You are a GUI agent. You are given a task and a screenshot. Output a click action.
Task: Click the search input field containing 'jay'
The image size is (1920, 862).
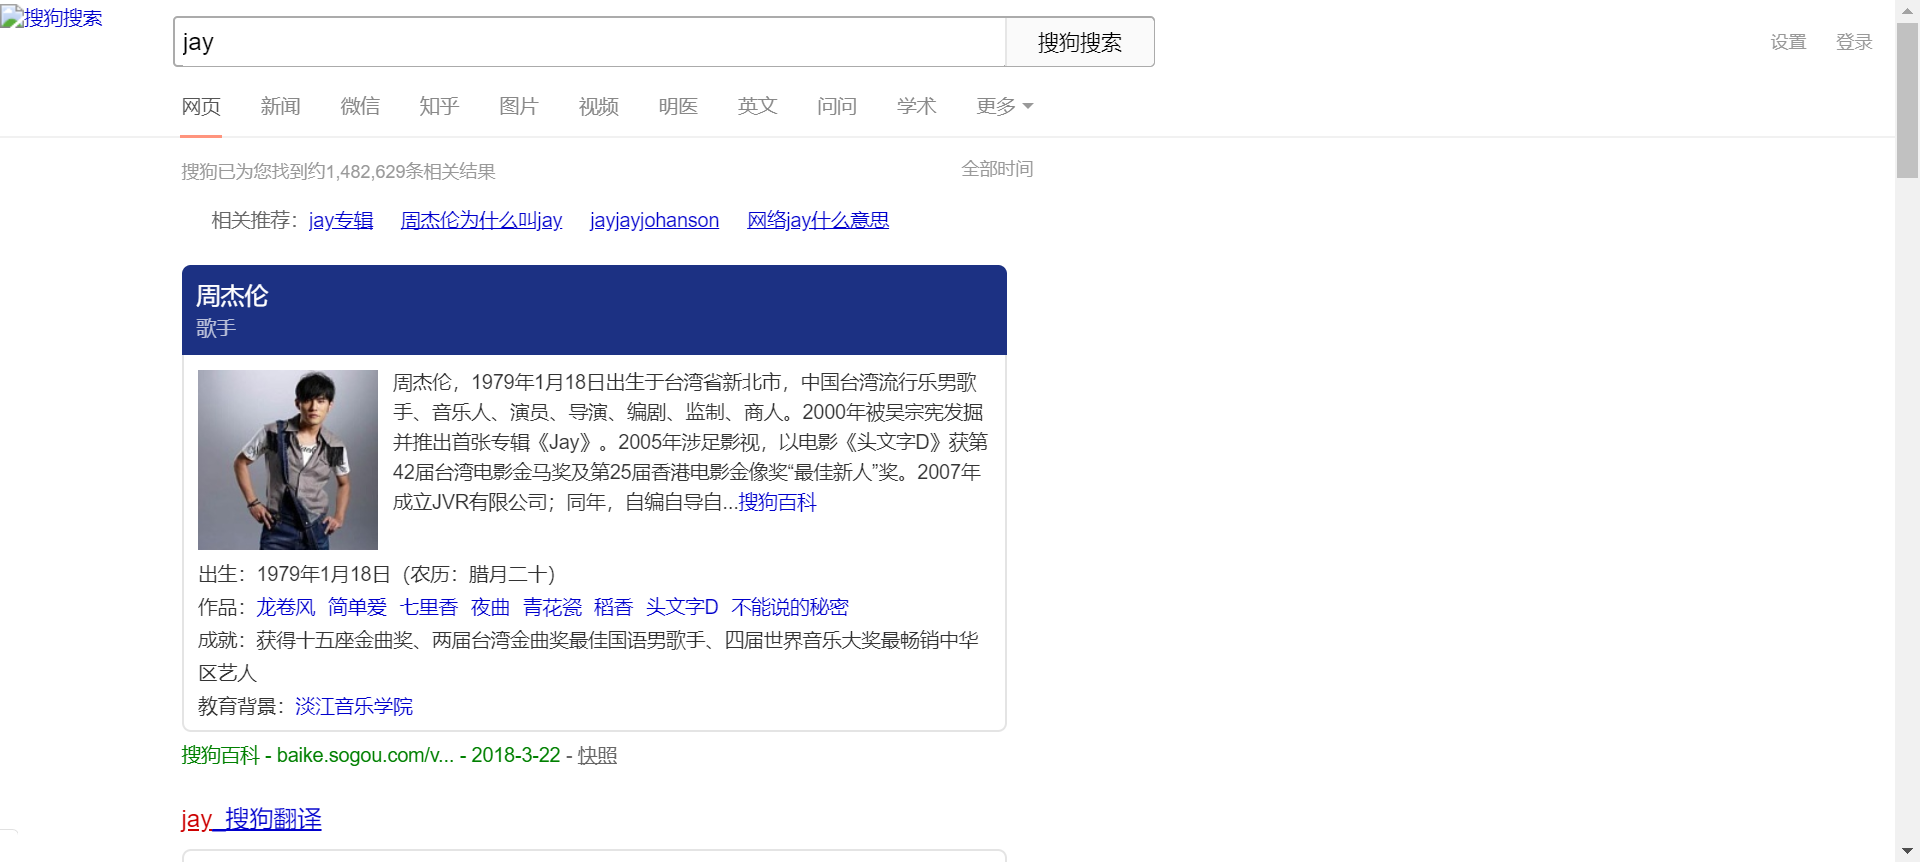(590, 42)
